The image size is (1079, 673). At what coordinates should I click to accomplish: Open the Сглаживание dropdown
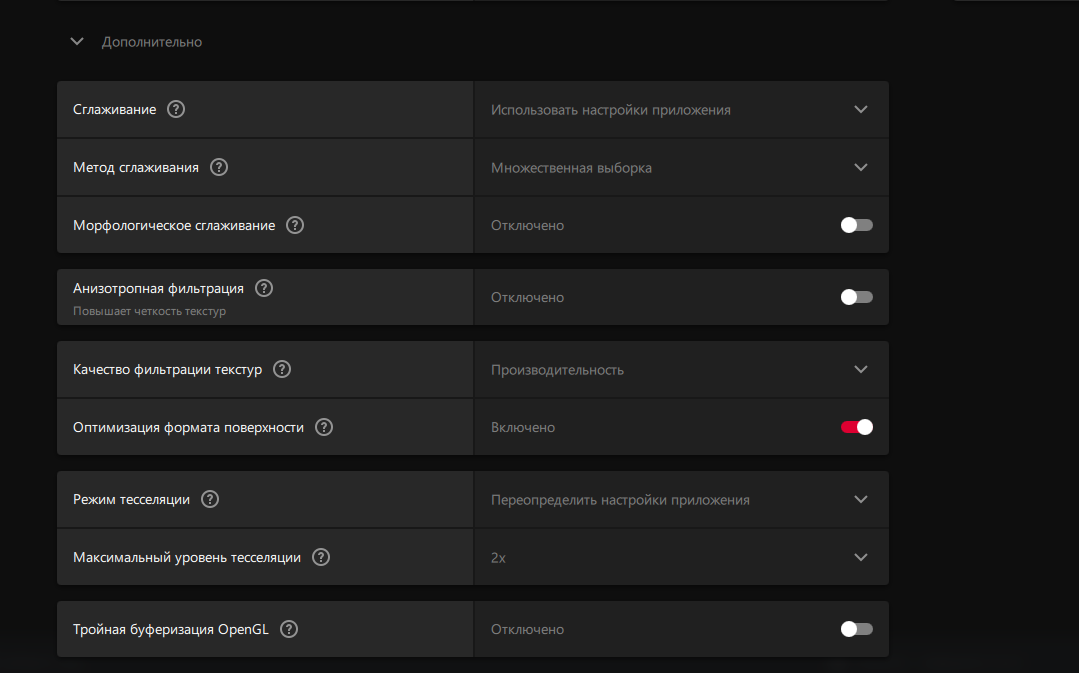tap(680, 109)
